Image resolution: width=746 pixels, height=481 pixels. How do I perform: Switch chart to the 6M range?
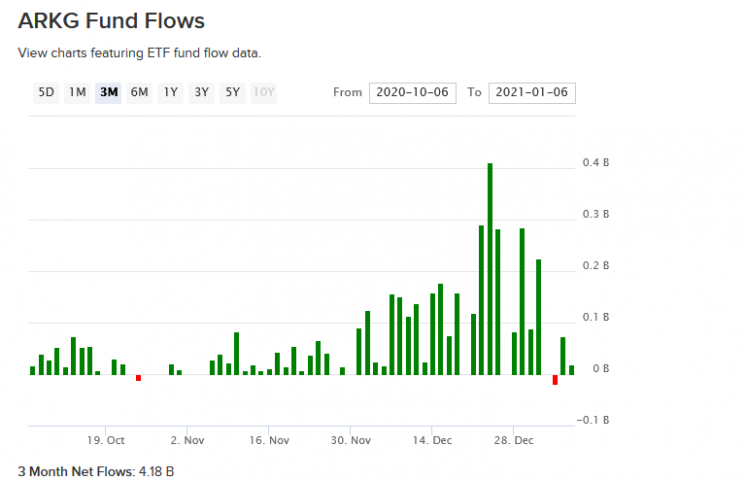pyautogui.click(x=139, y=92)
